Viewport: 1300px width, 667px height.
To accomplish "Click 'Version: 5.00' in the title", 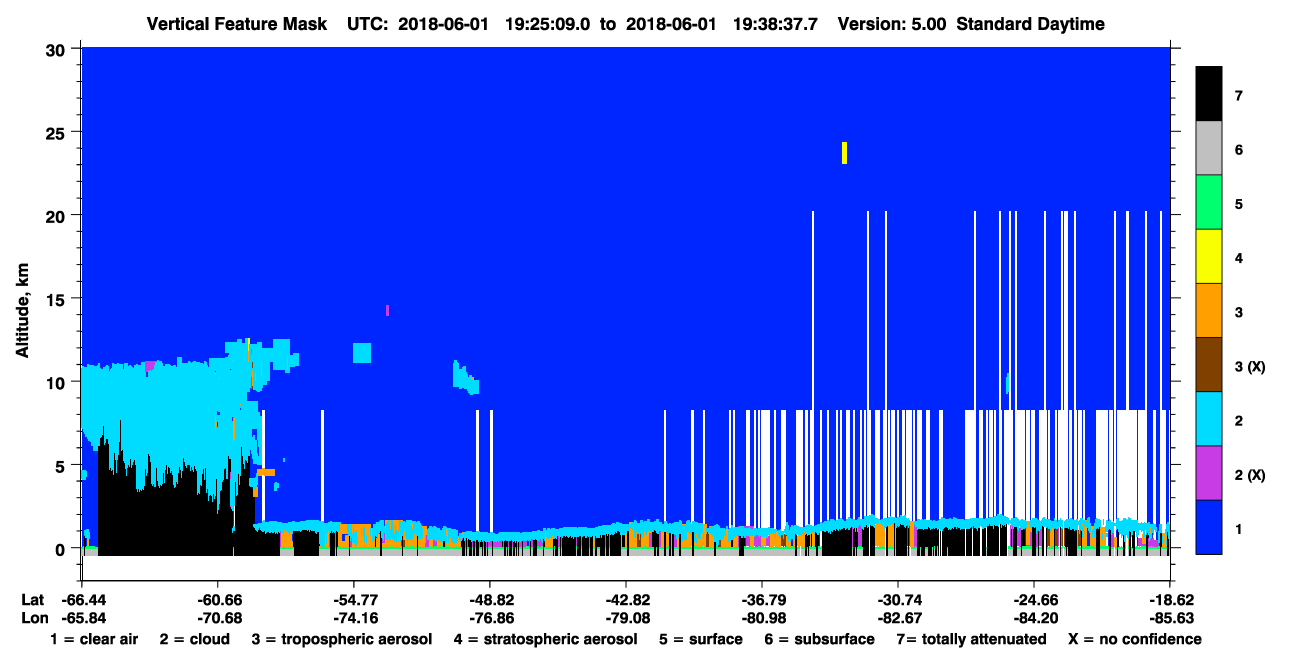I will pyautogui.click(x=892, y=24).
